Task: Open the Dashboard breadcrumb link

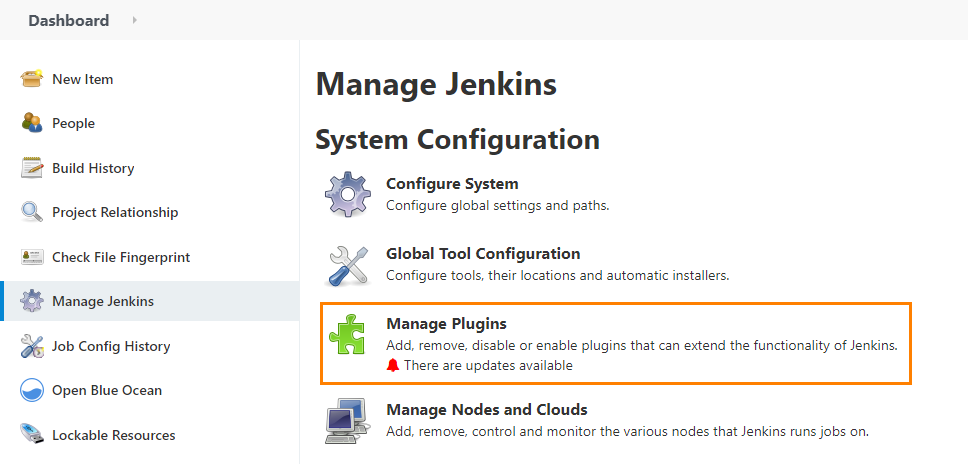Action: click(x=68, y=20)
